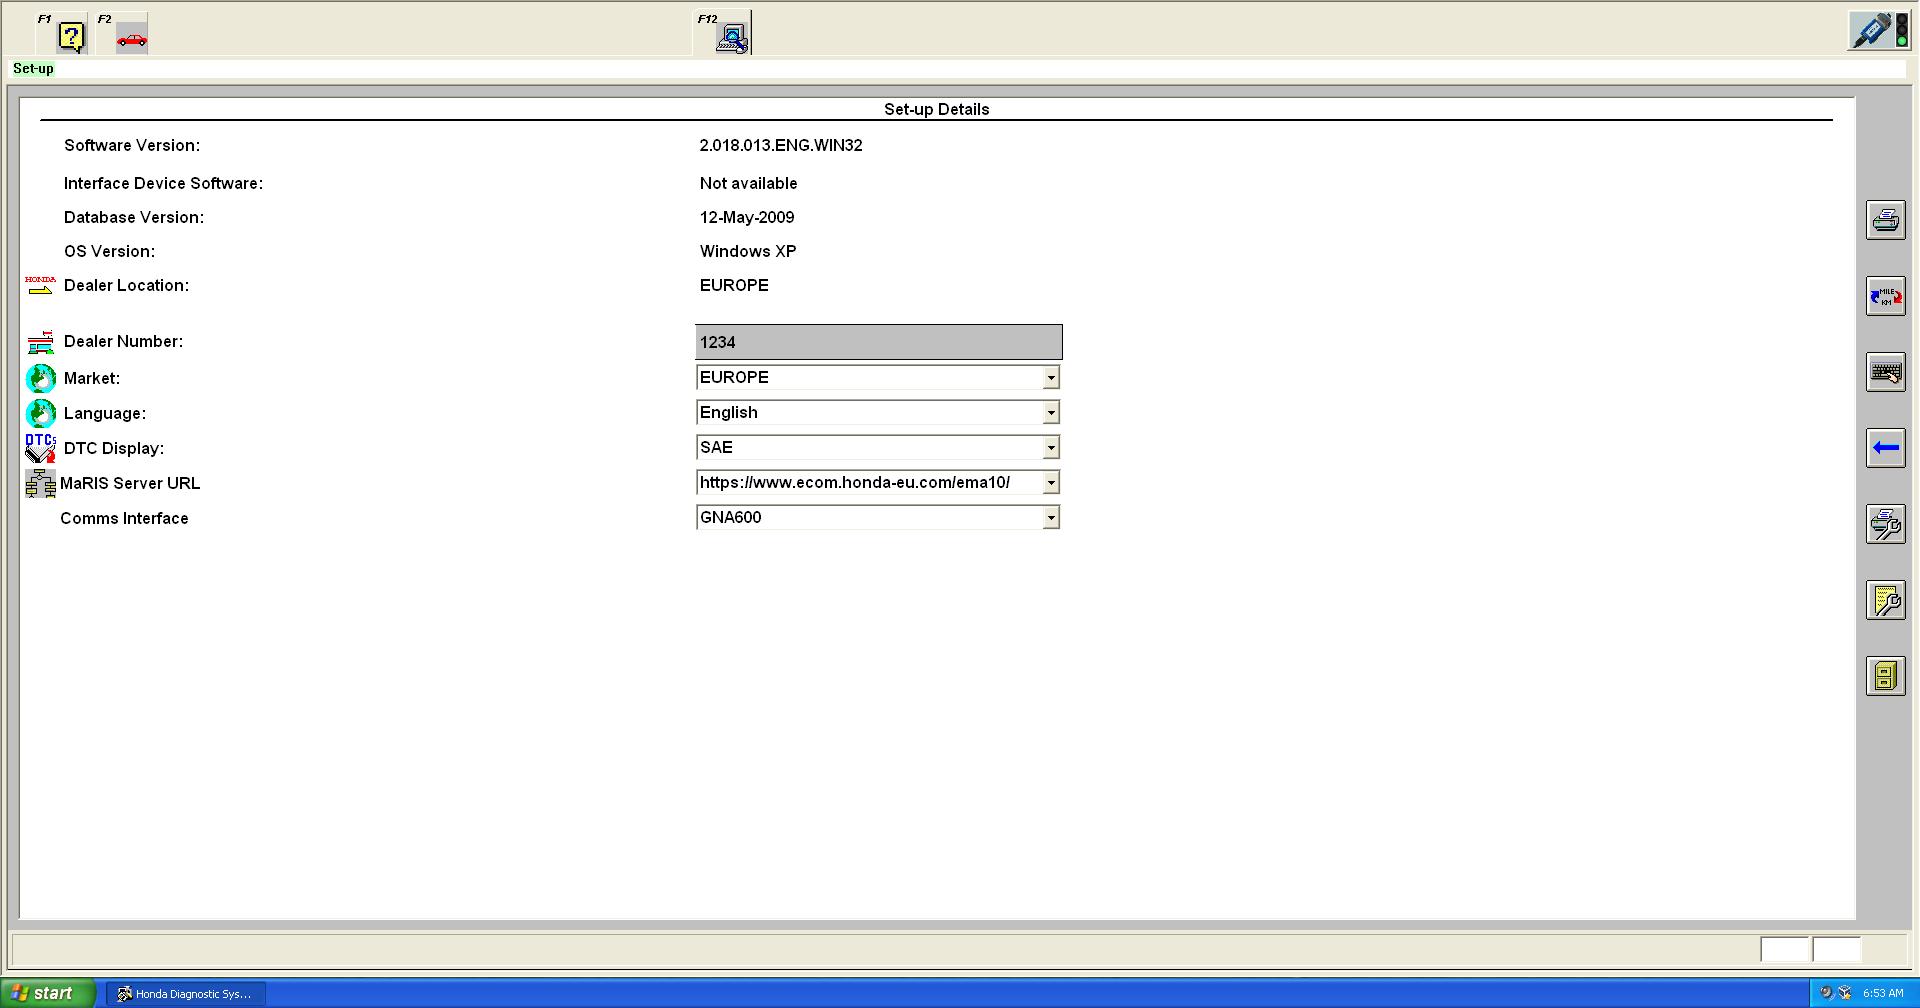Click the MaRIS Server URL text

click(855, 482)
